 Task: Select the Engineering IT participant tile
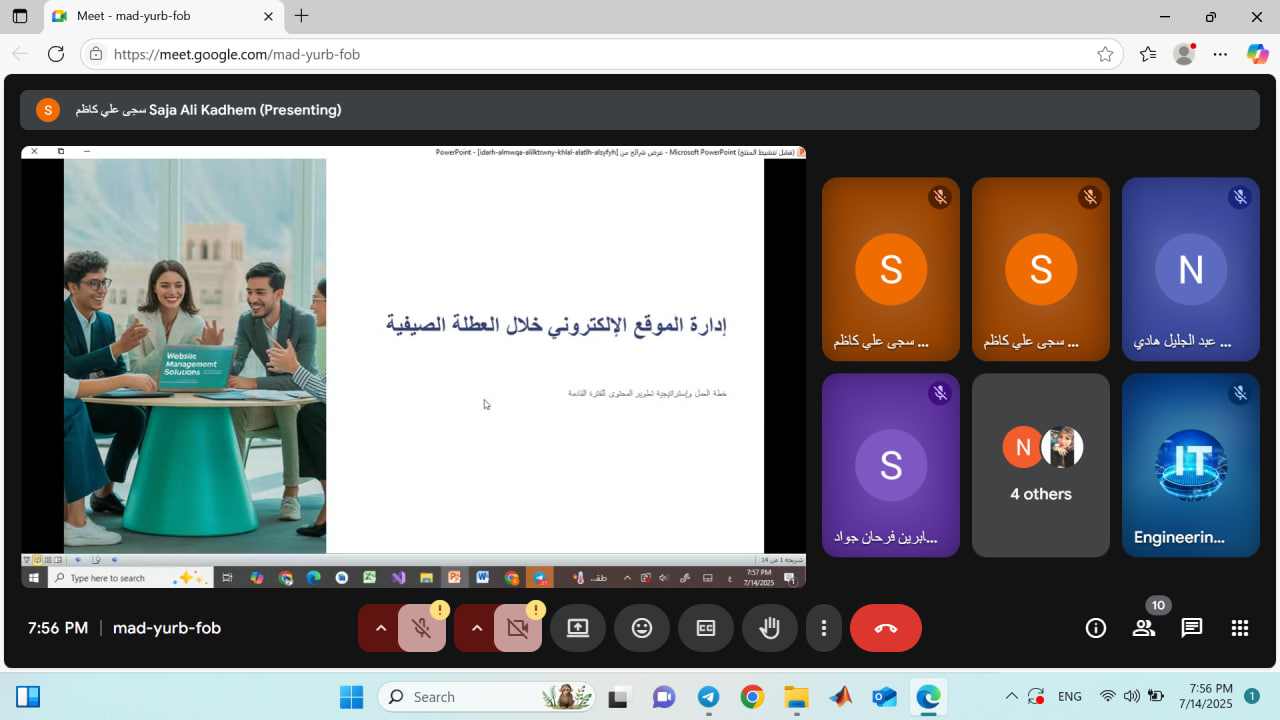pos(1191,465)
